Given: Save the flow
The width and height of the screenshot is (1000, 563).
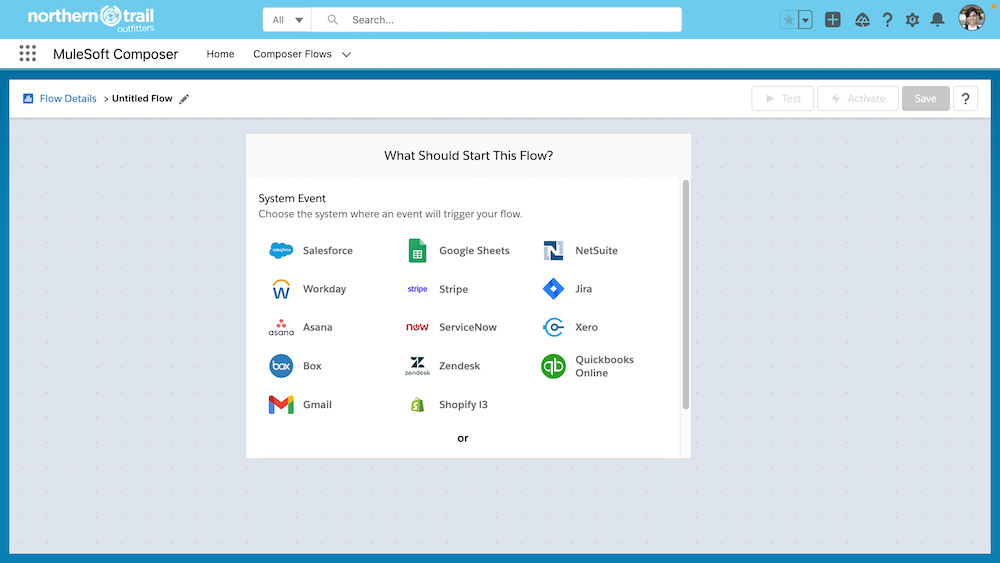Looking at the screenshot, I should pos(925,98).
